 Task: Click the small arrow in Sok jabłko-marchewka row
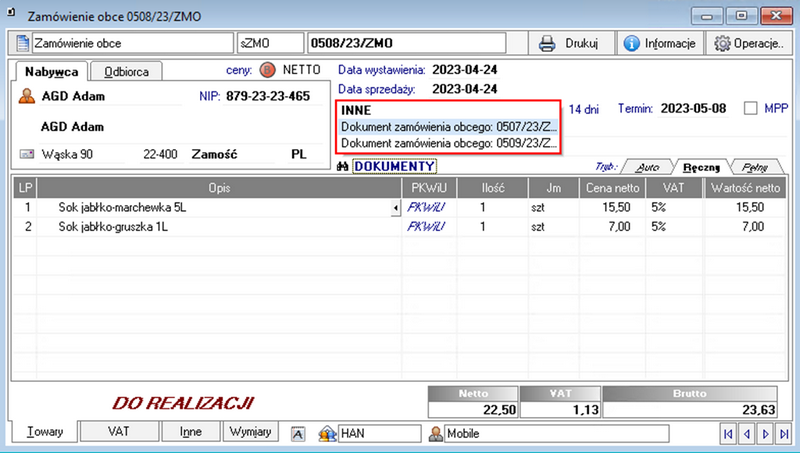[396, 208]
